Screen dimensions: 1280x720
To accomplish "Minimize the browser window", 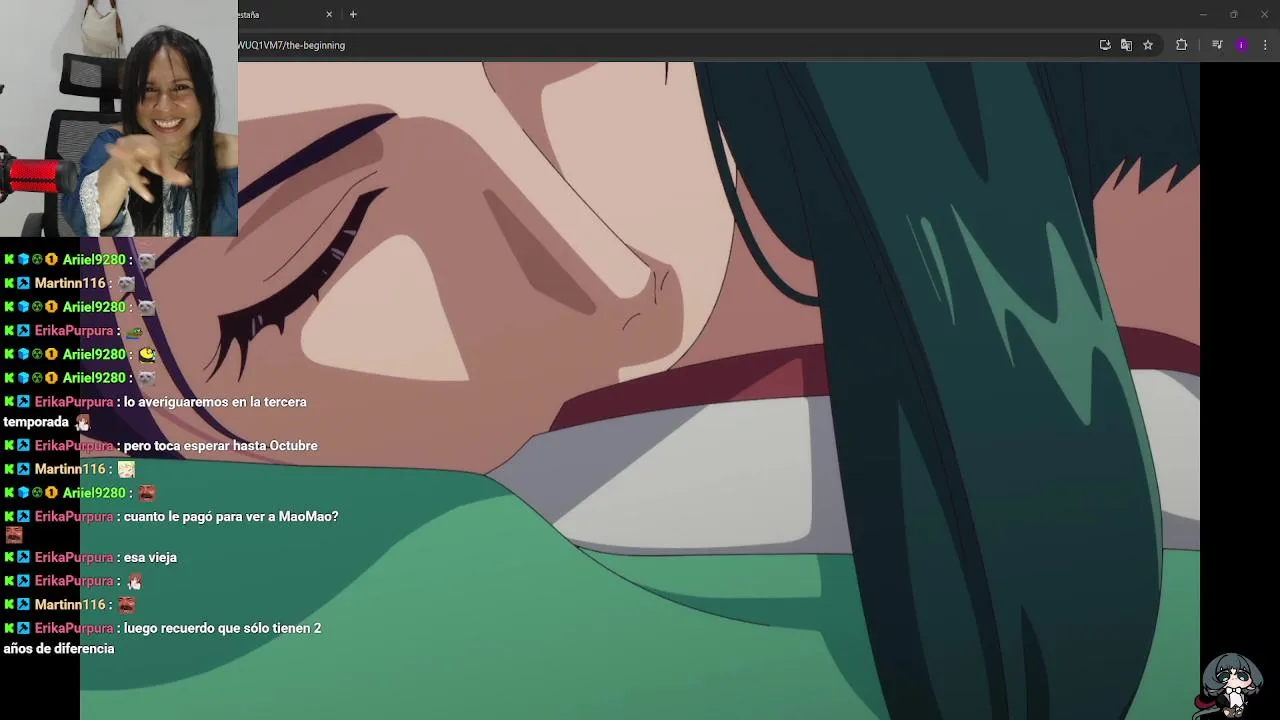I will tap(1203, 14).
